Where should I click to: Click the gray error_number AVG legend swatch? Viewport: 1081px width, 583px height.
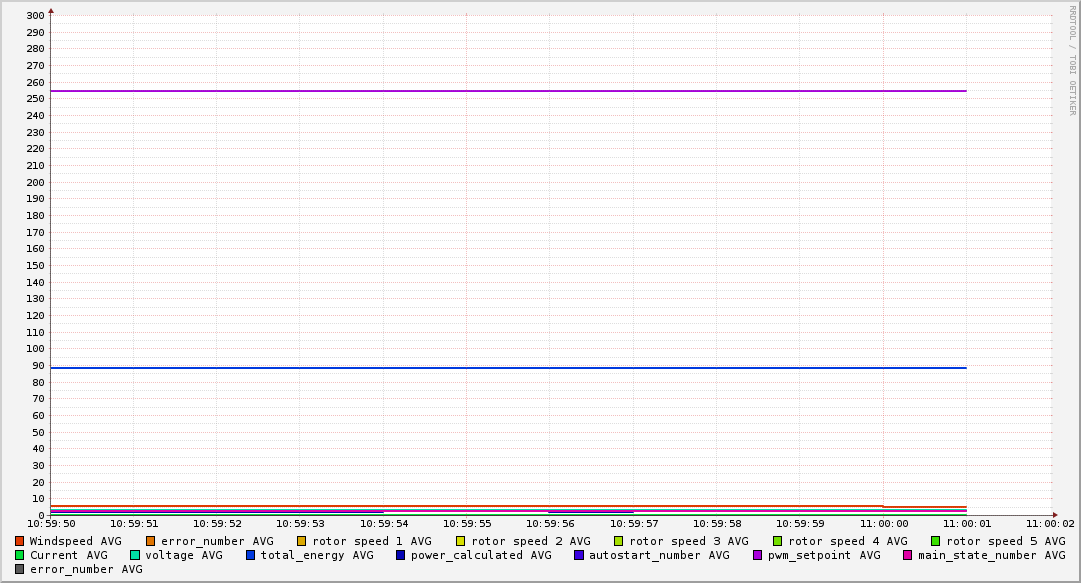pyautogui.click(x=19, y=569)
